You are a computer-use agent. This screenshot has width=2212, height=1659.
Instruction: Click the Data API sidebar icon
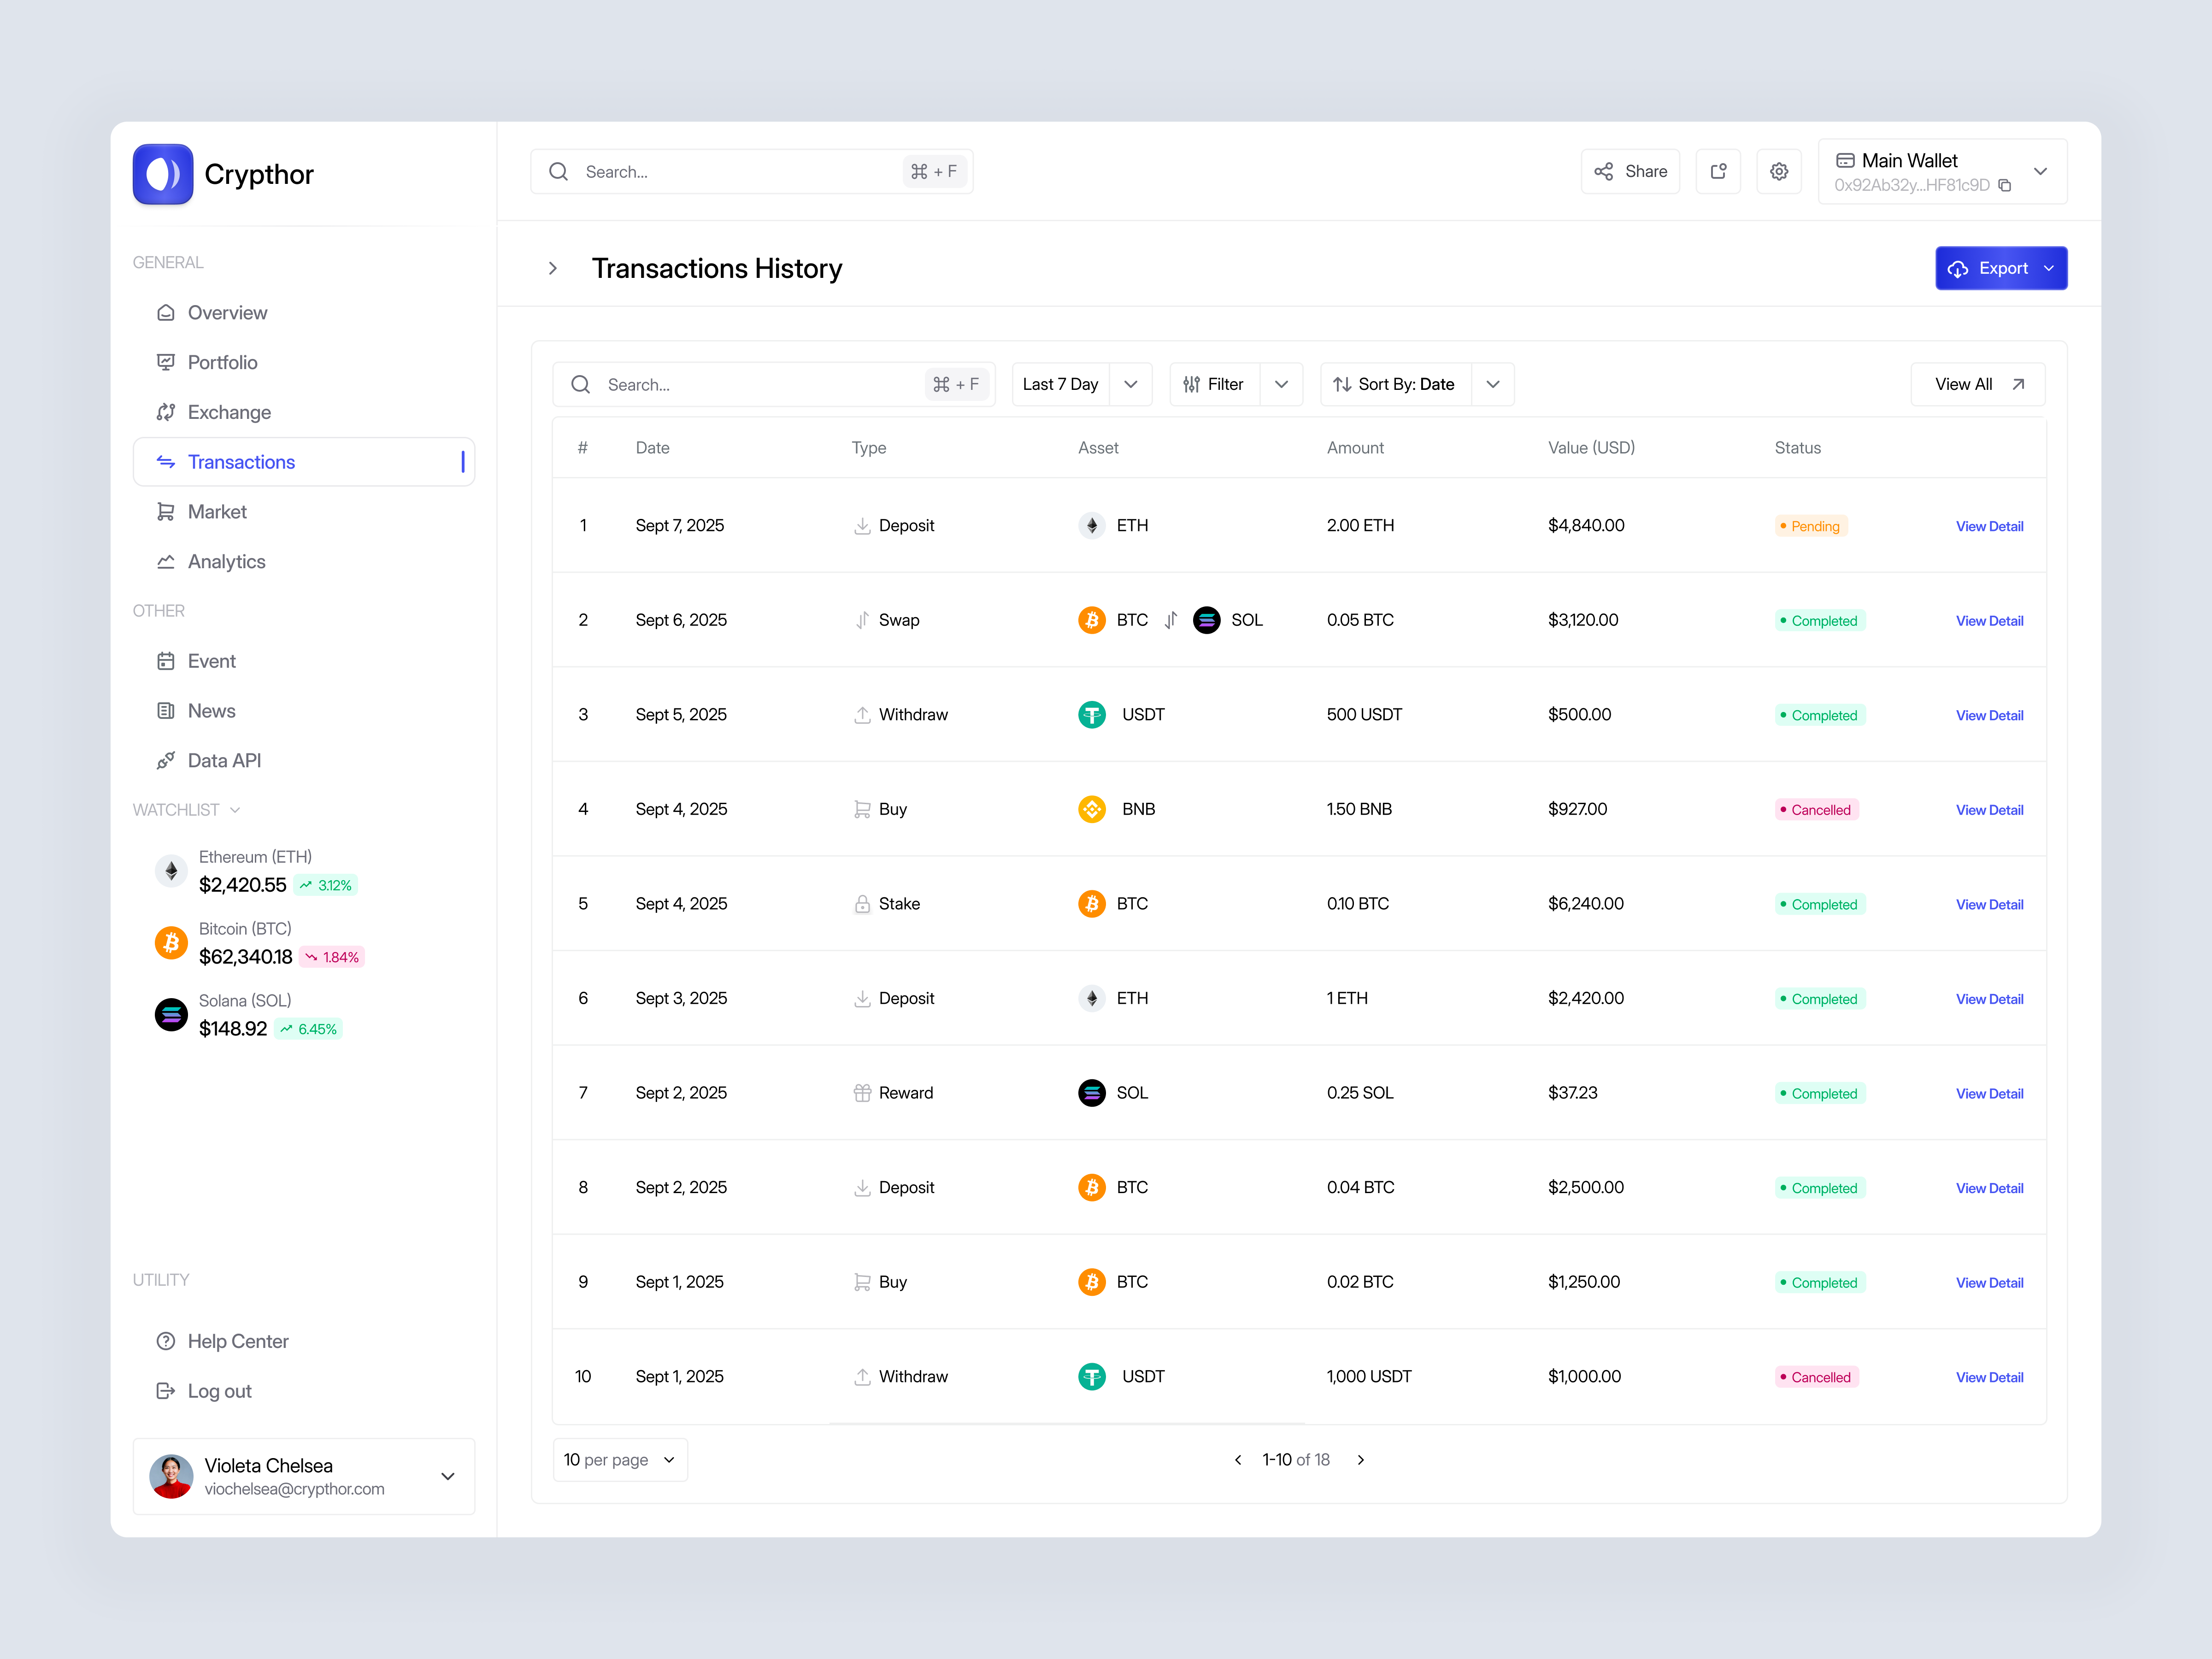point(166,760)
